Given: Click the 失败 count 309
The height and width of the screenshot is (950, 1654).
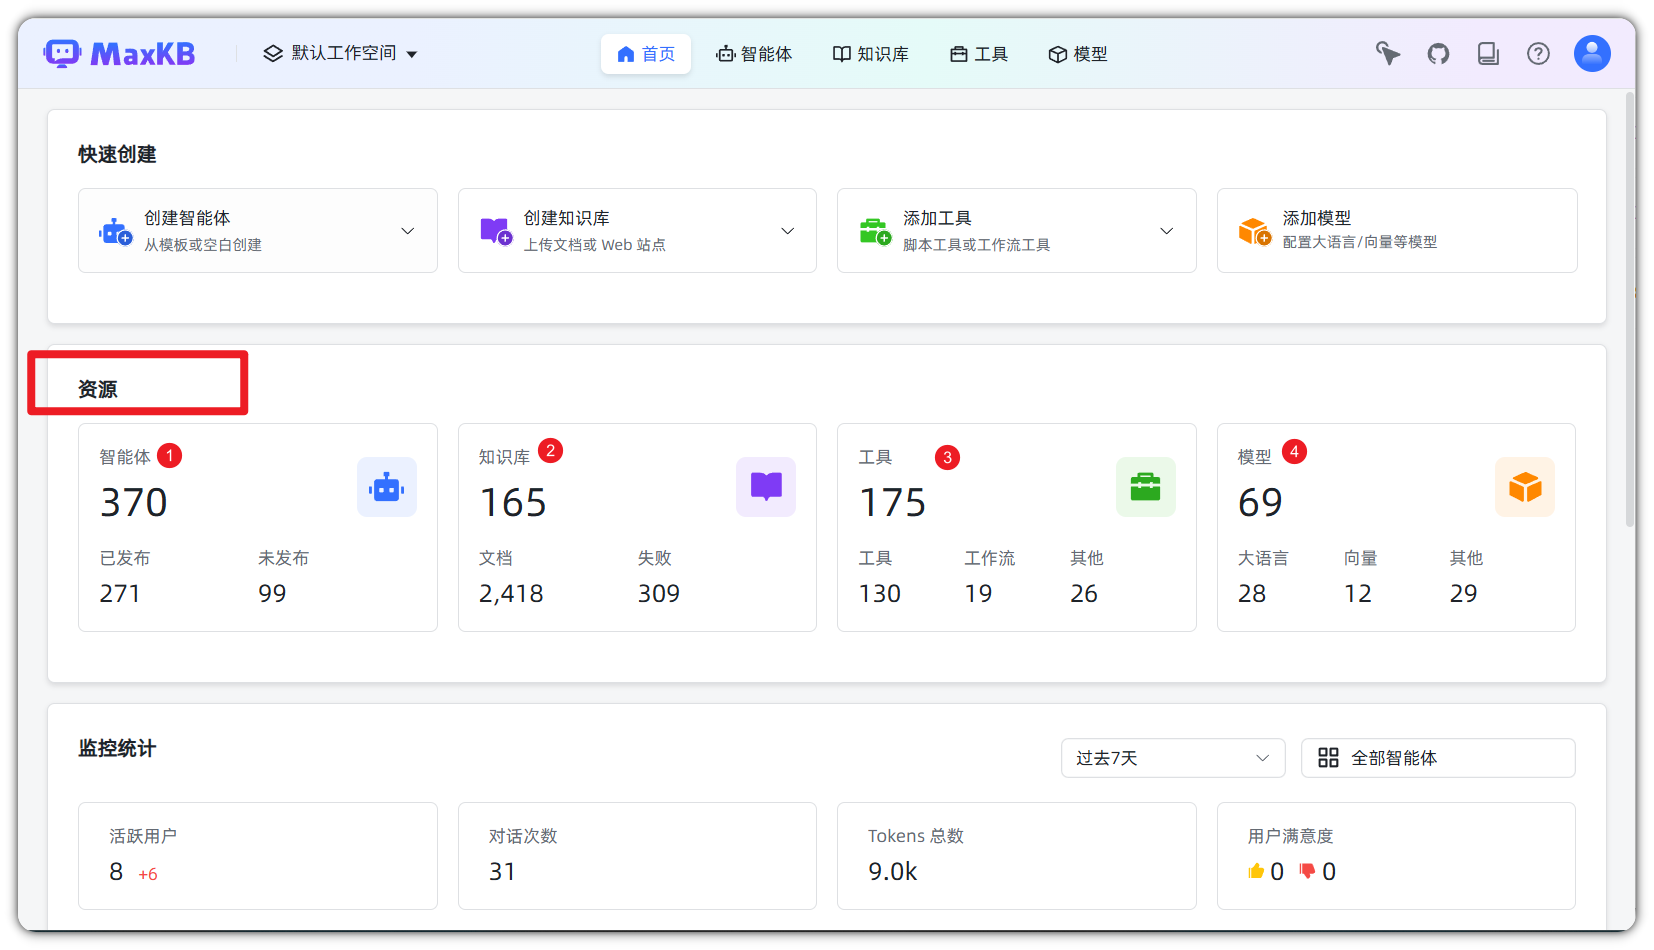Looking at the screenshot, I should coord(659,594).
